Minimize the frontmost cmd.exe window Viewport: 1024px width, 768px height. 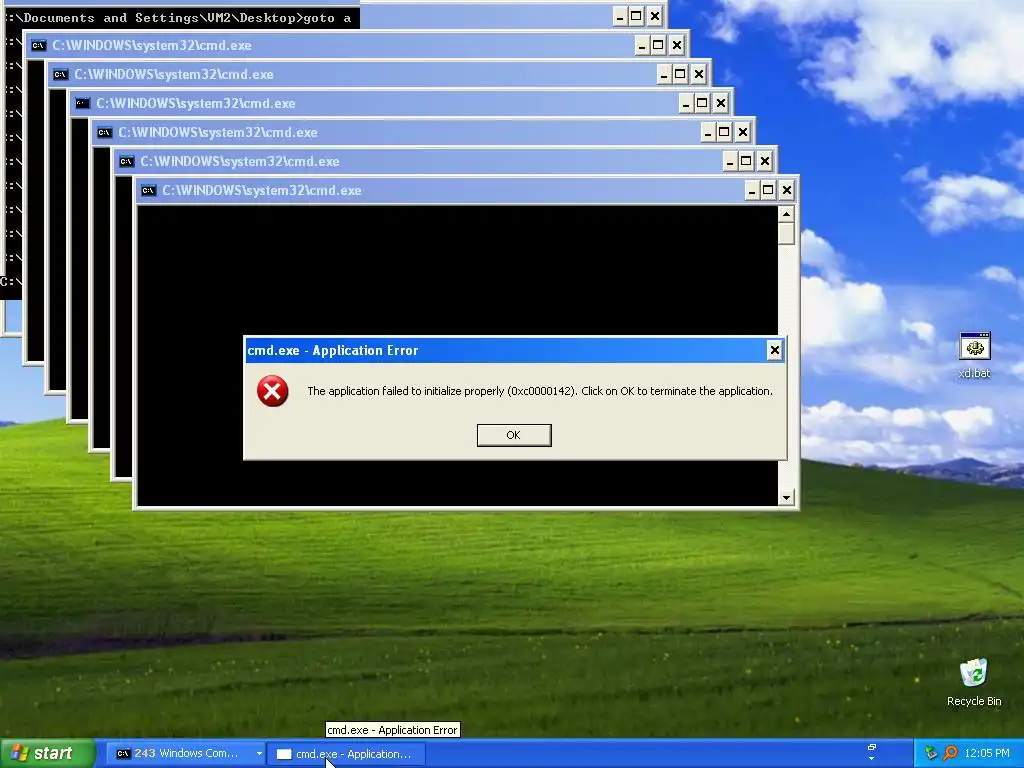pyautogui.click(x=752, y=190)
